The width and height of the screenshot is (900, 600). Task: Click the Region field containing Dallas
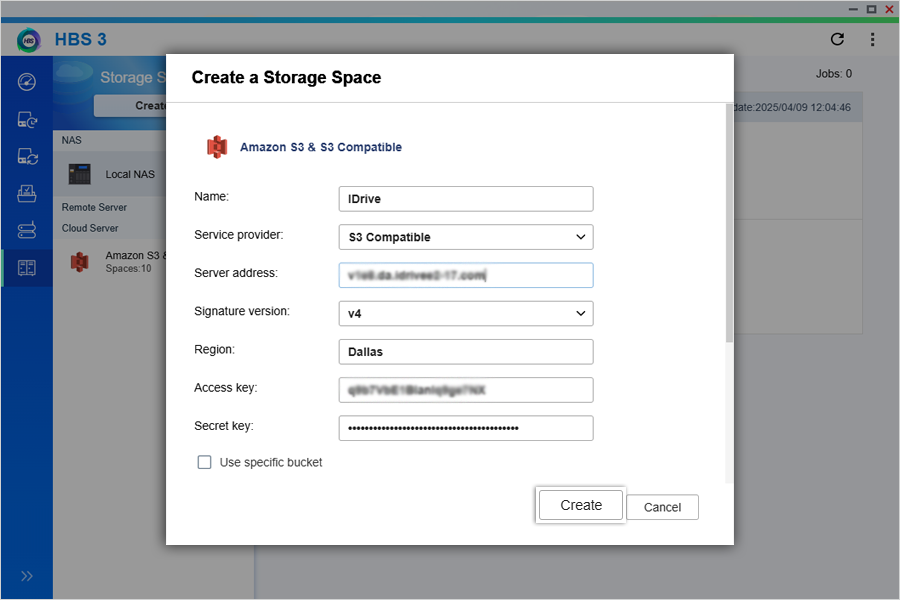coord(465,351)
